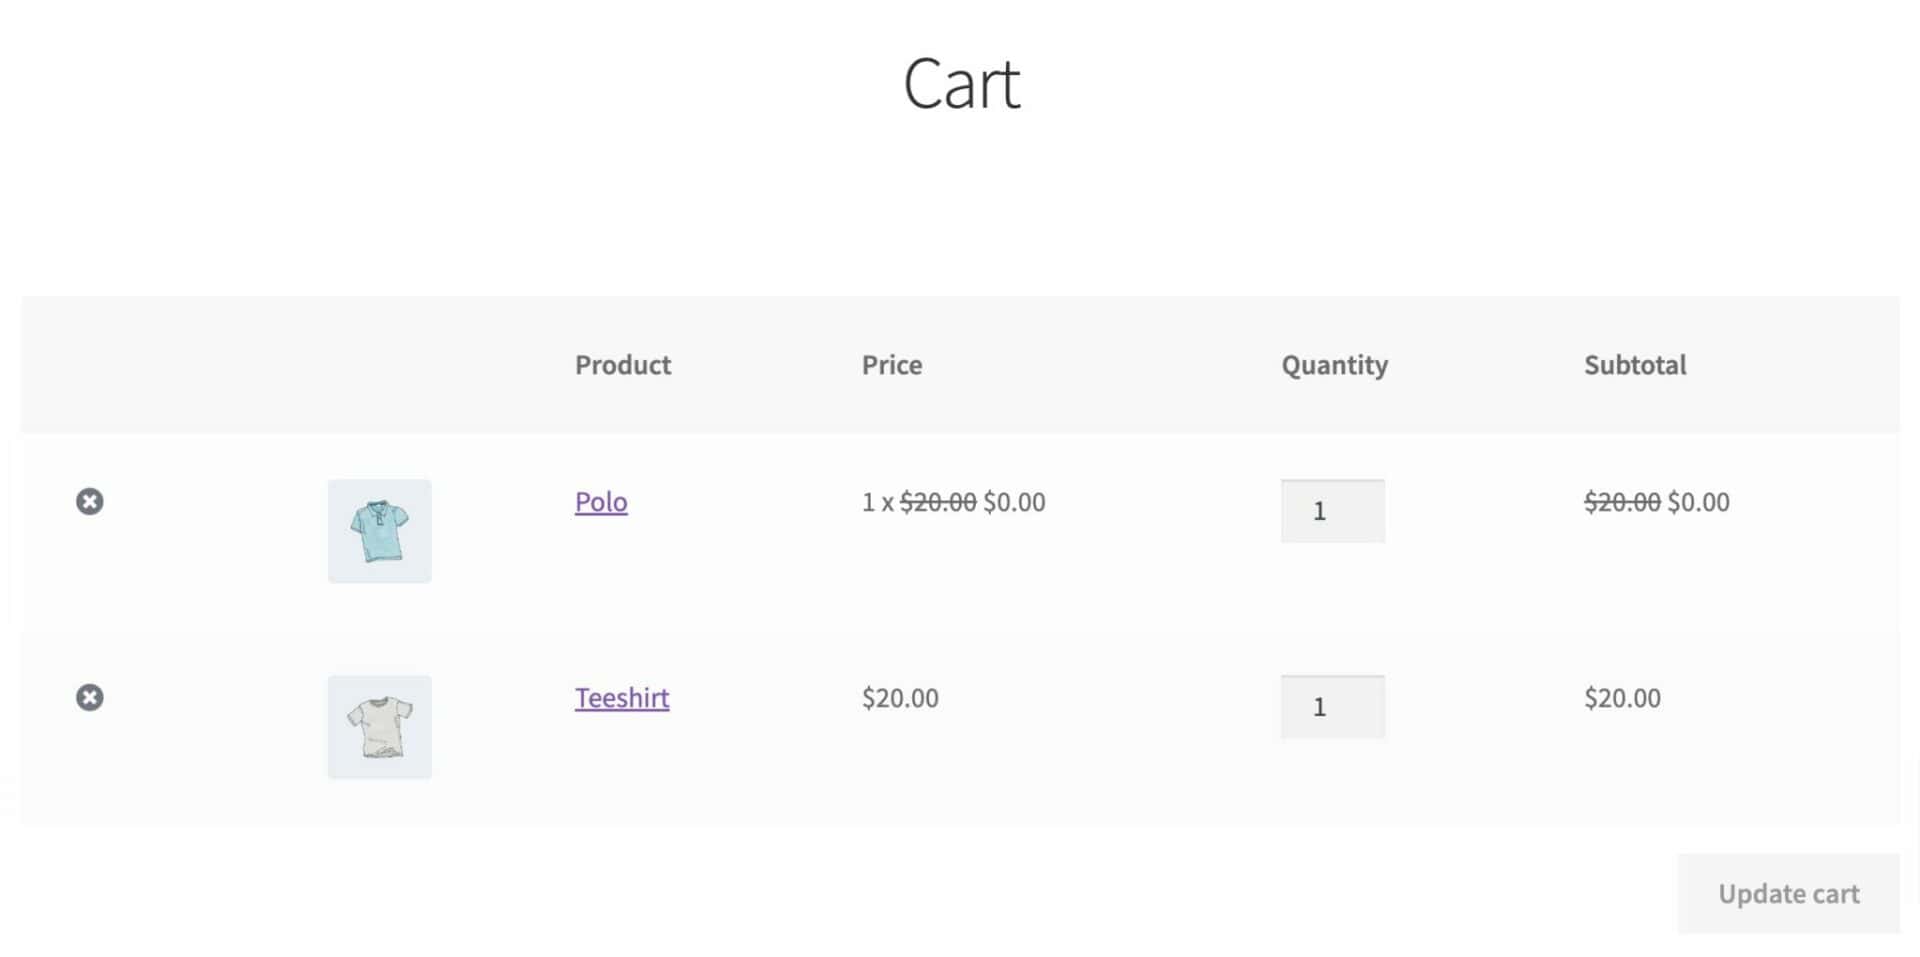This screenshot has width=1920, height=957.
Task: Click Polo's $0.00 discounted price in Price column
Action: coord(1014,502)
